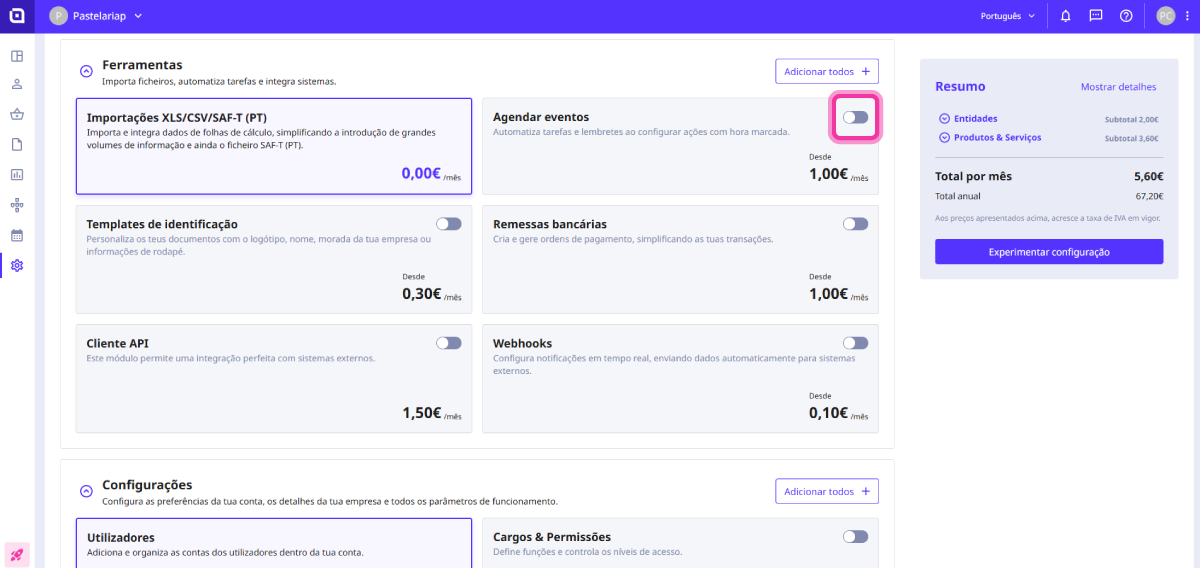Click the app logo in top-left corner
The width and height of the screenshot is (1200, 568).
tap(17, 16)
